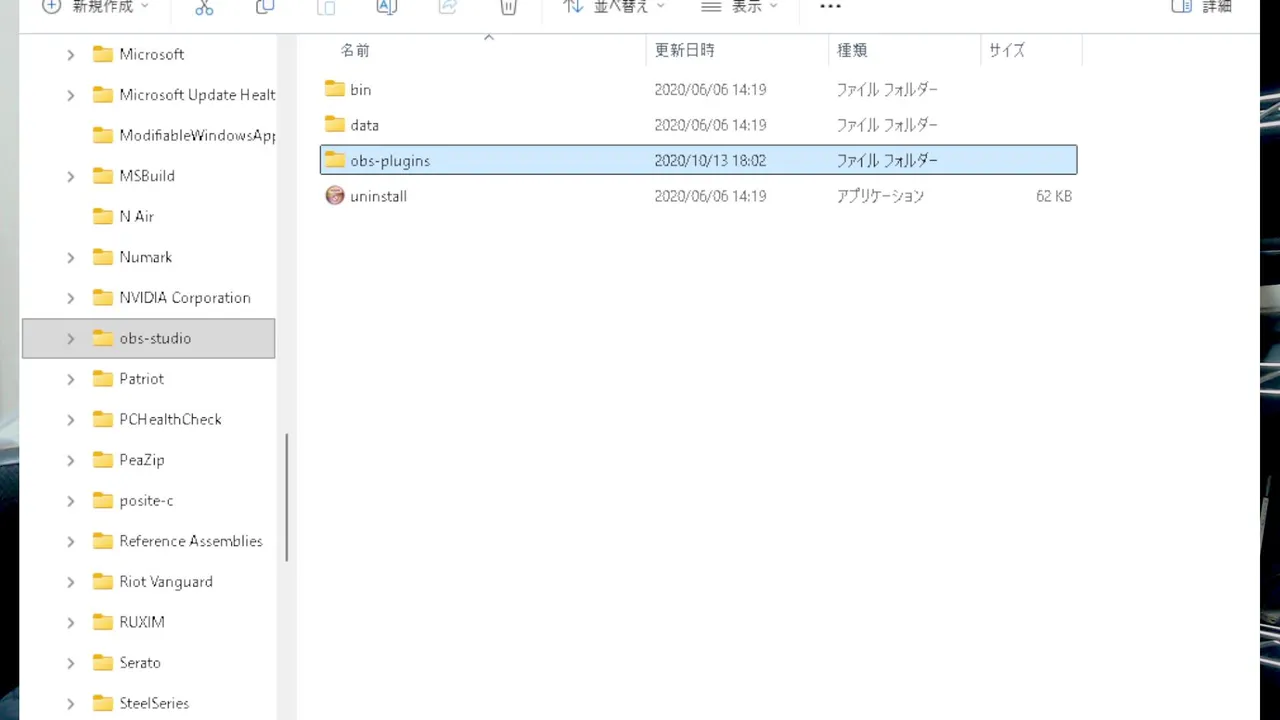The image size is (1280, 720).
Task: Click the アプリケーション type cell
Action: pyautogui.click(x=880, y=196)
